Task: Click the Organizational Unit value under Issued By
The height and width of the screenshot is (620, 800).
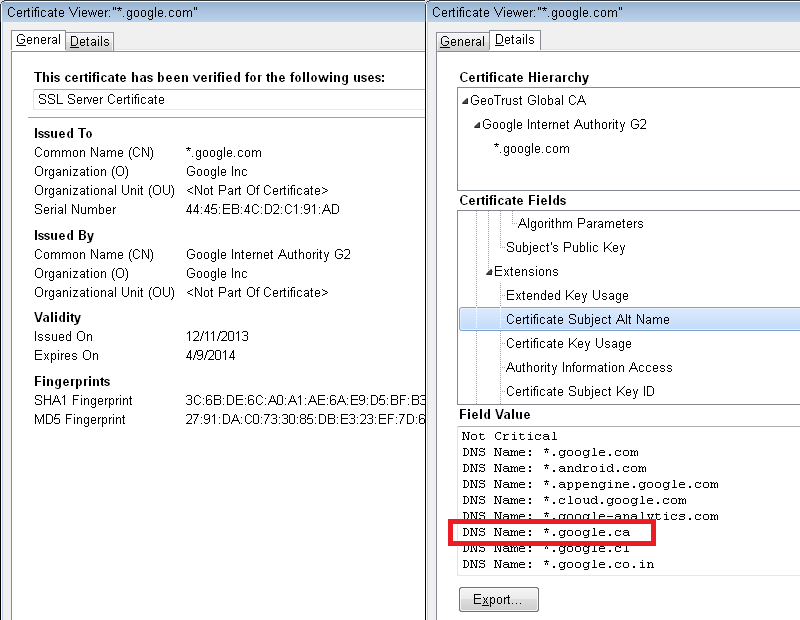Action: (x=257, y=292)
